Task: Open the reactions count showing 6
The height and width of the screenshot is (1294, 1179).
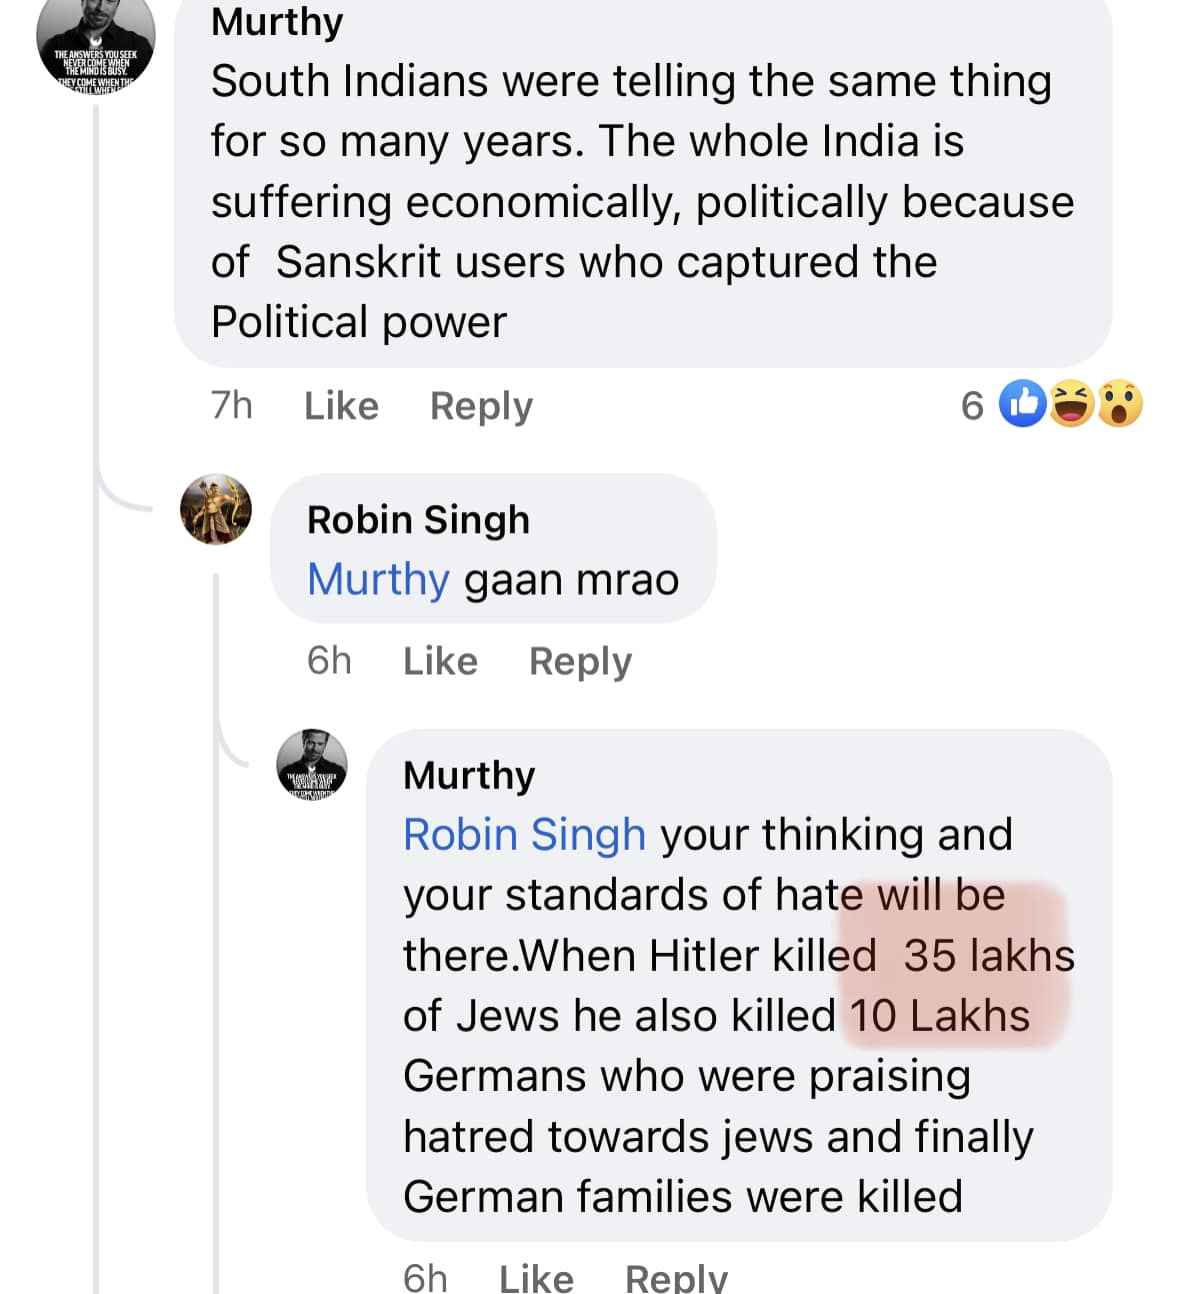Action: coord(972,405)
